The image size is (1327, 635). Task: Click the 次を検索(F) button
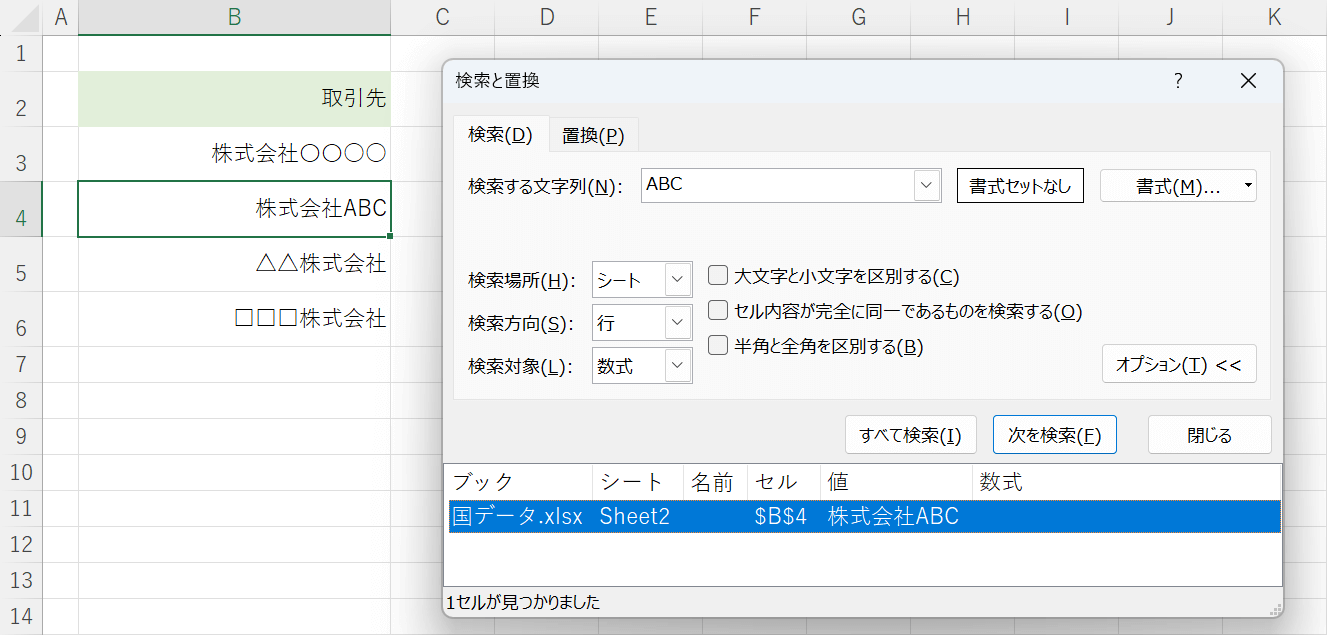point(1054,435)
